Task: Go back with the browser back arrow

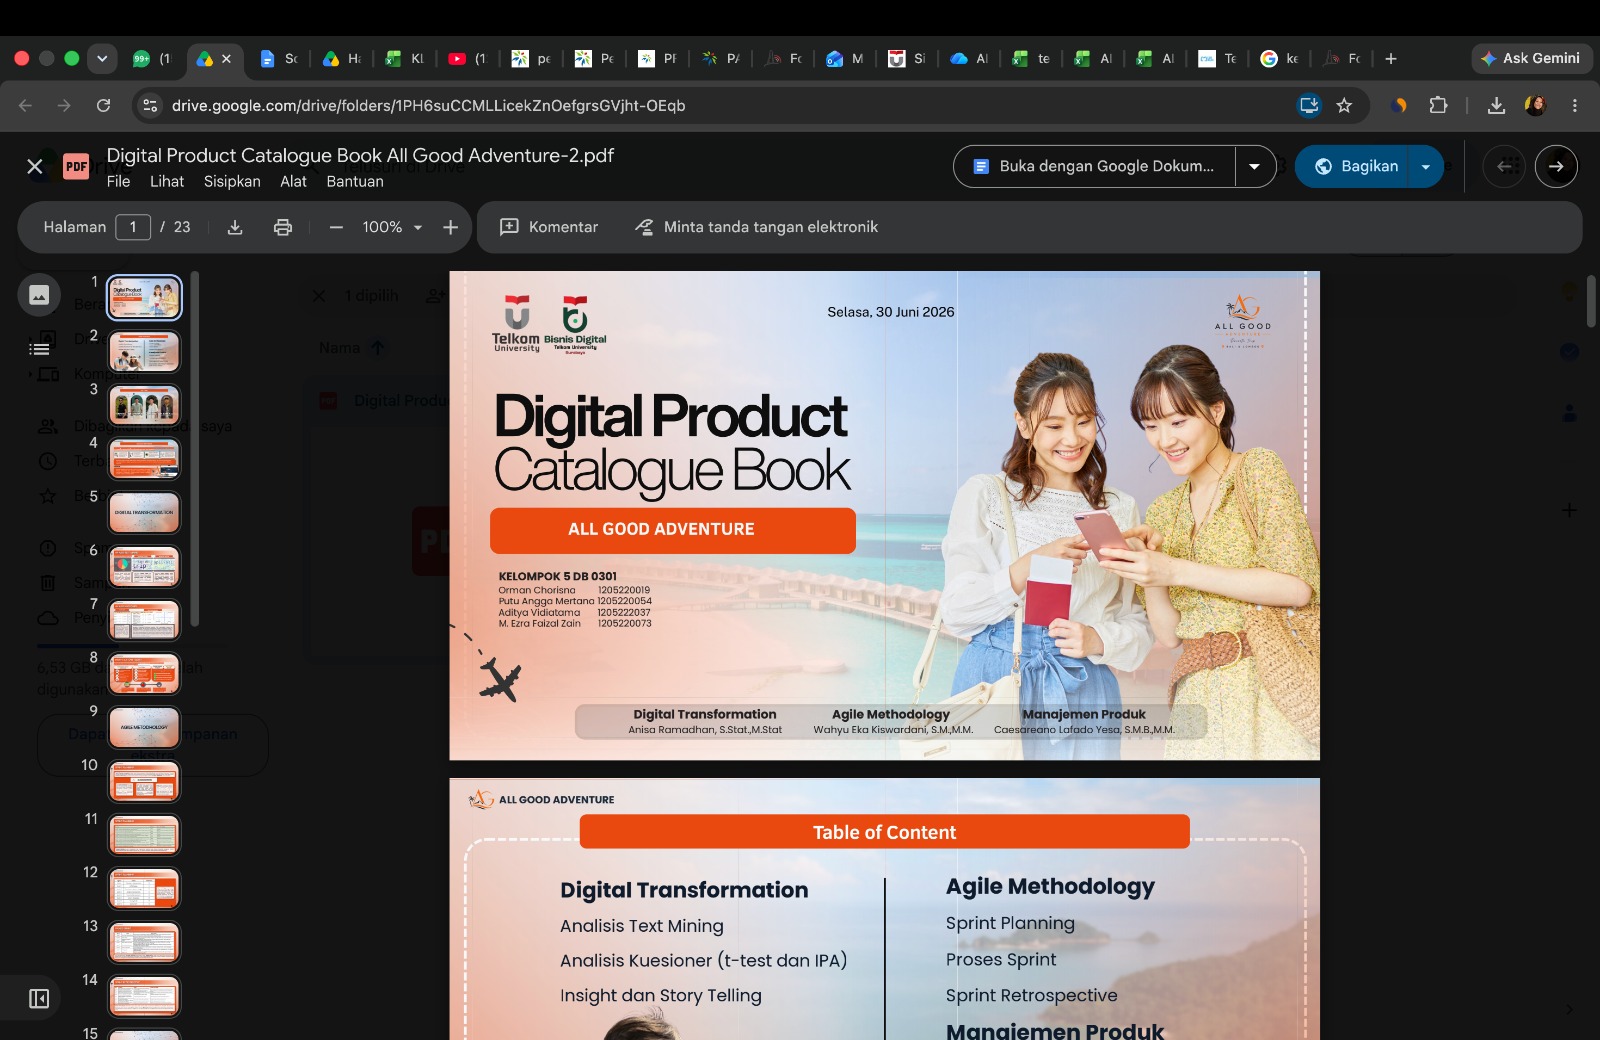Action: (x=26, y=105)
